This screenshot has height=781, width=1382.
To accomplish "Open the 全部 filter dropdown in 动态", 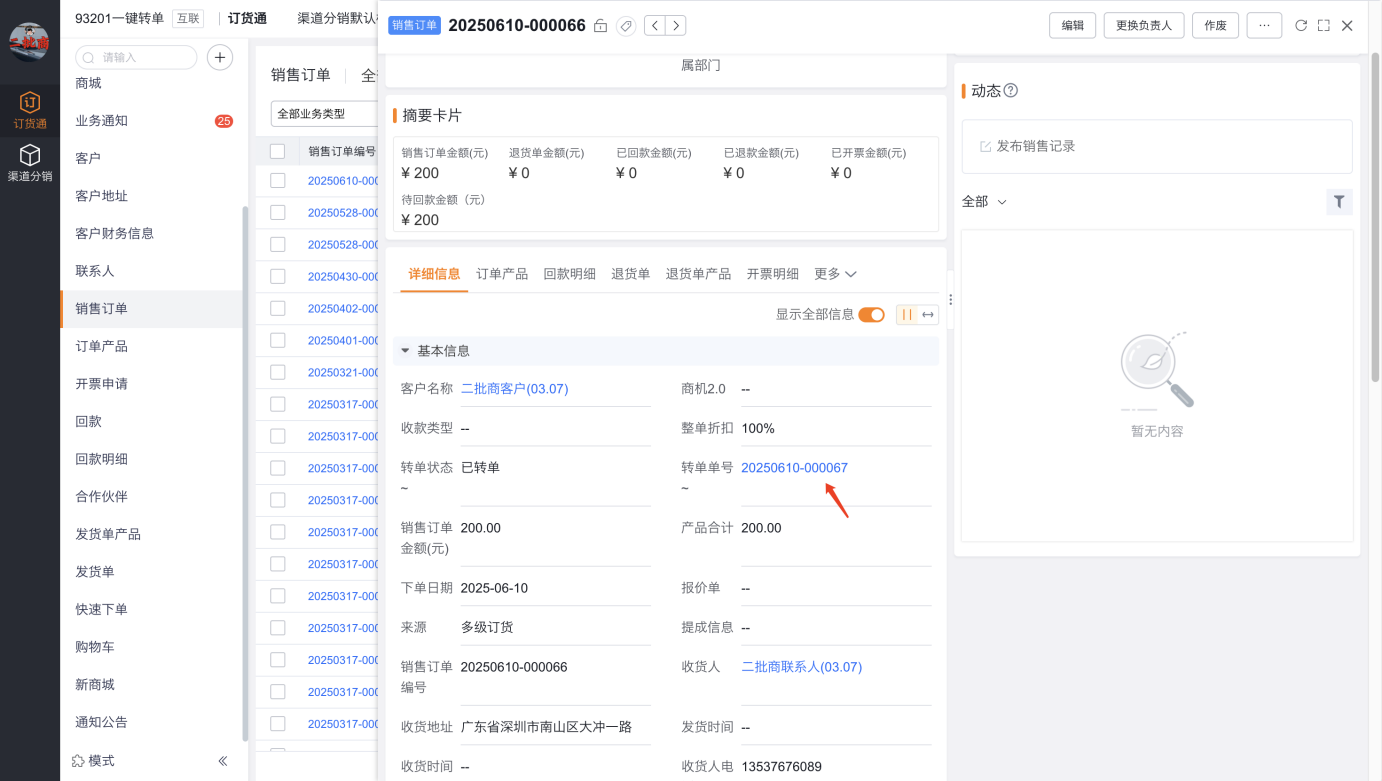I will click(x=984, y=202).
